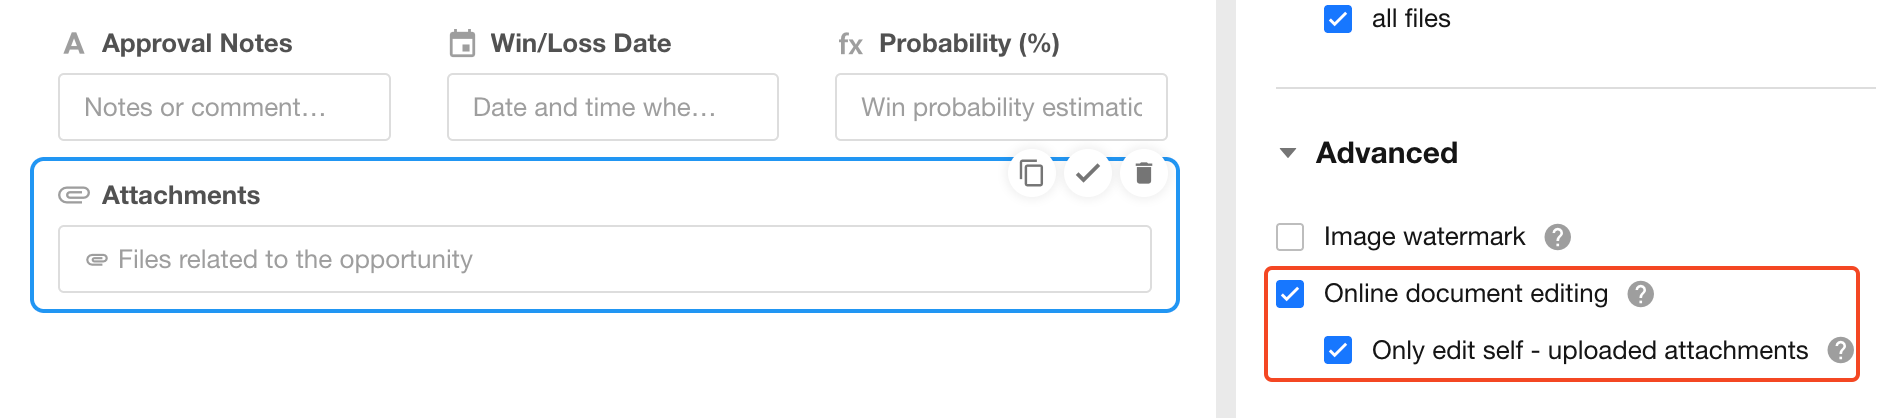Uncheck Online document editing
This screenshot has height=418, width=1902.
tap(1290, 294)
